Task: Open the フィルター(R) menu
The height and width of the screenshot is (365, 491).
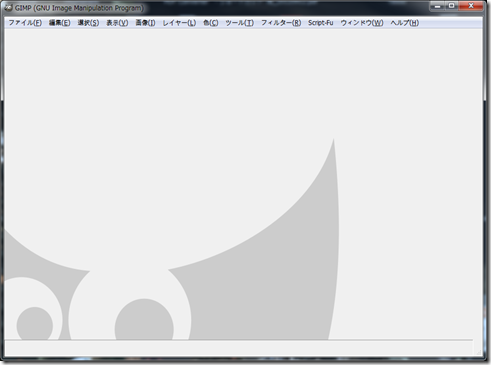Action: 281,23
